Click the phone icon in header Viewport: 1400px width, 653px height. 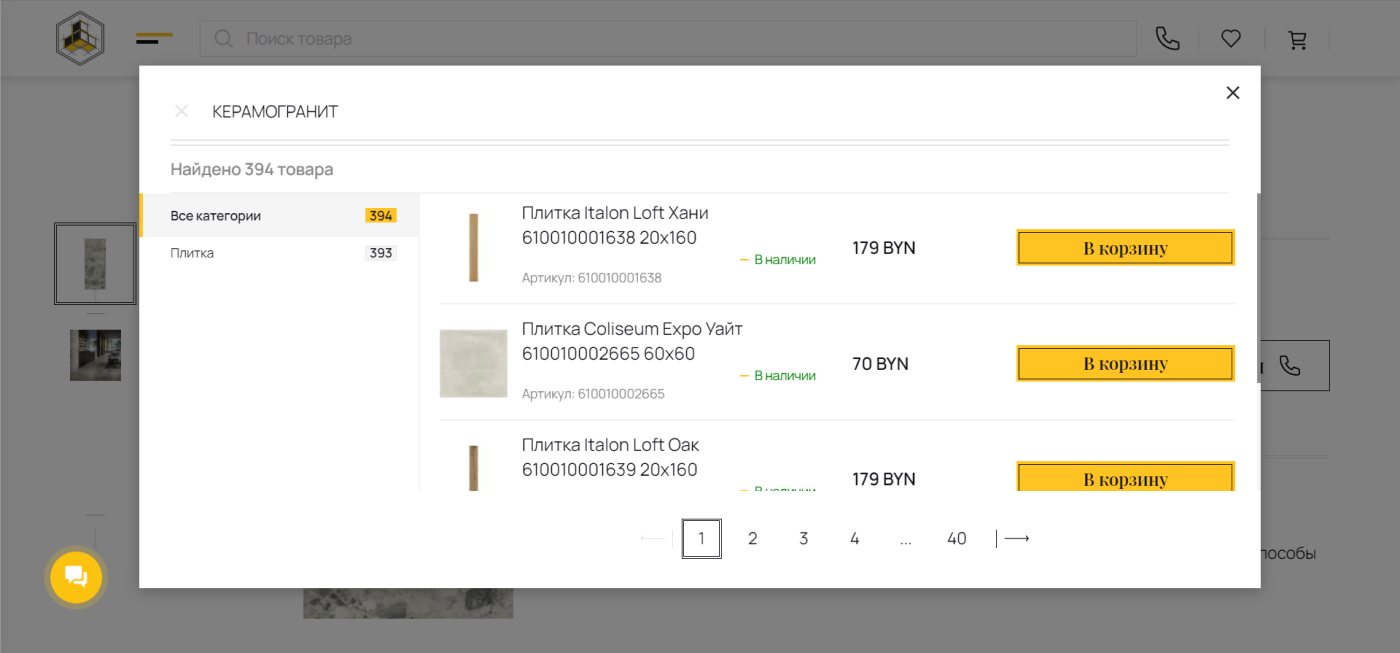1167,39
